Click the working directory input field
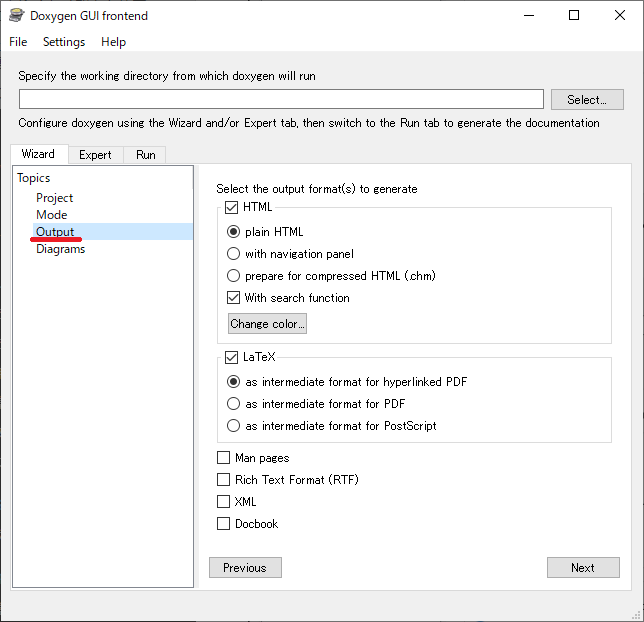644x622 pixels. [x=281, y=99]
